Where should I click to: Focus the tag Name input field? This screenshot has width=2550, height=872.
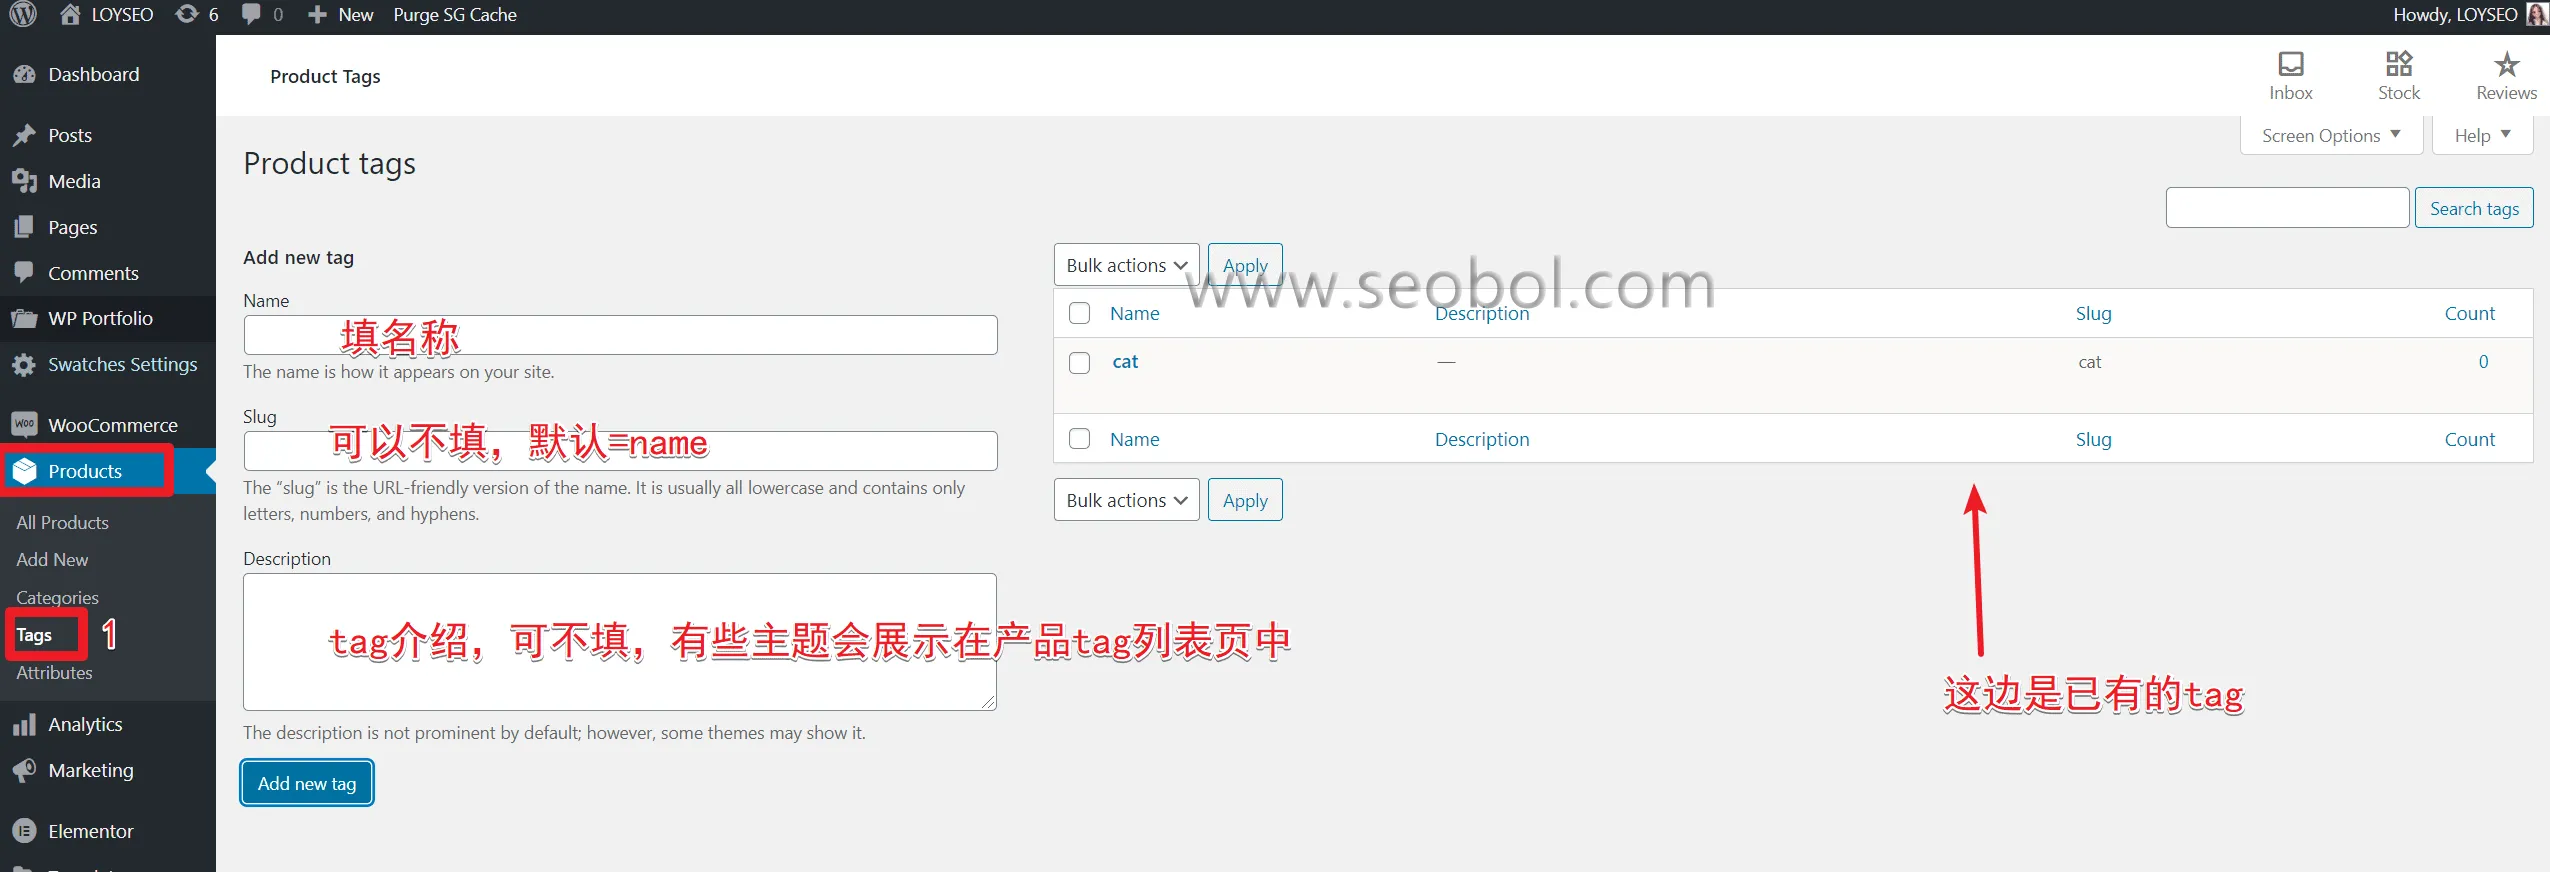(x=620, y=335)
